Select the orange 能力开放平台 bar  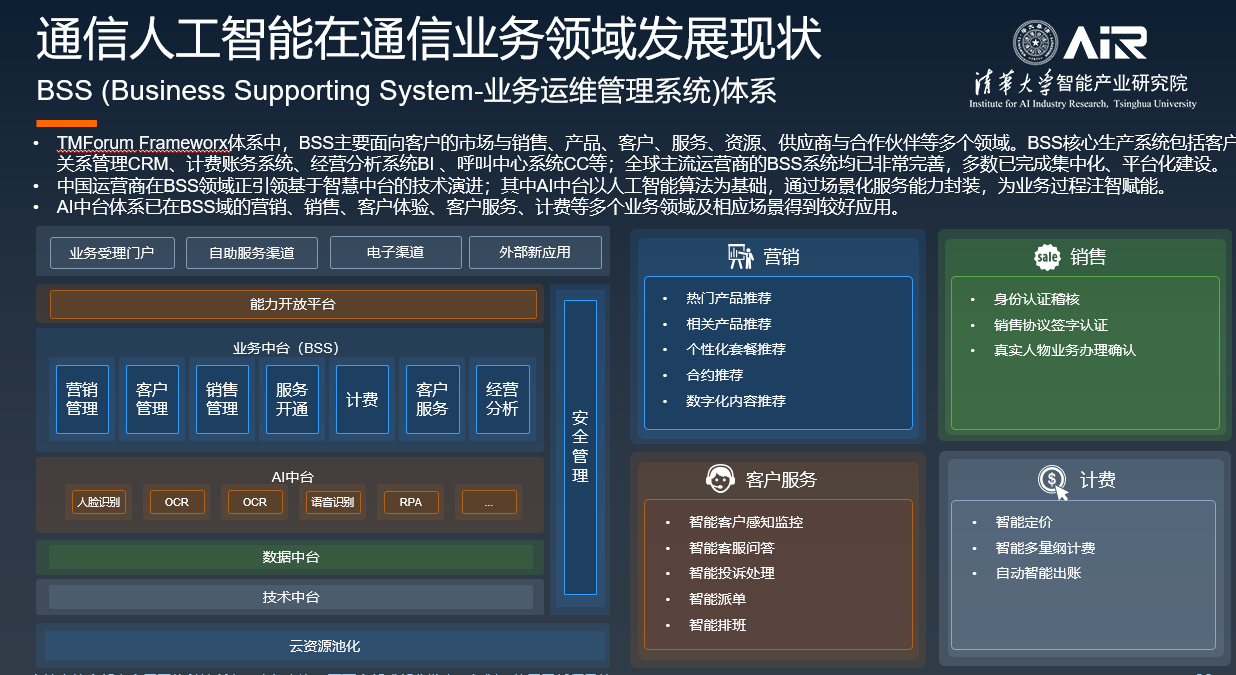click(x=293, y=304)
